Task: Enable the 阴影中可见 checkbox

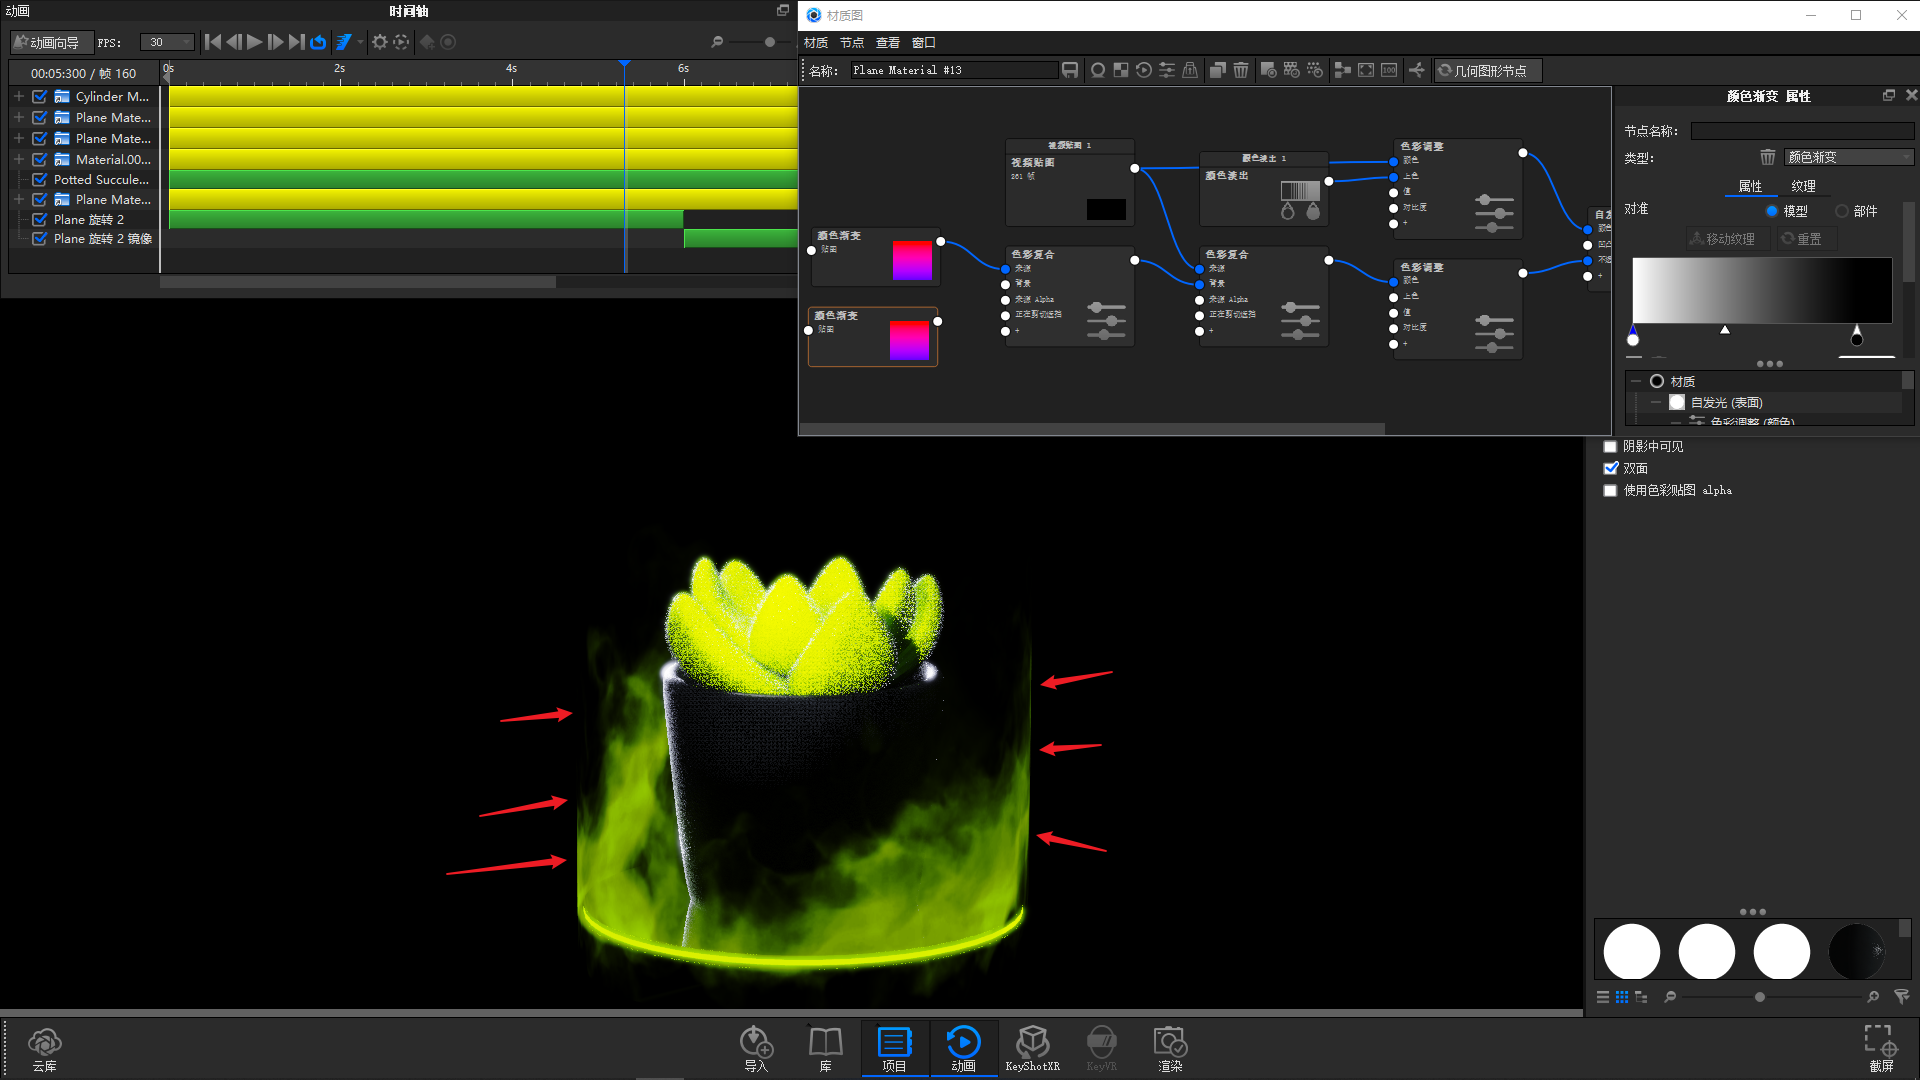Action: [1610, 446]
